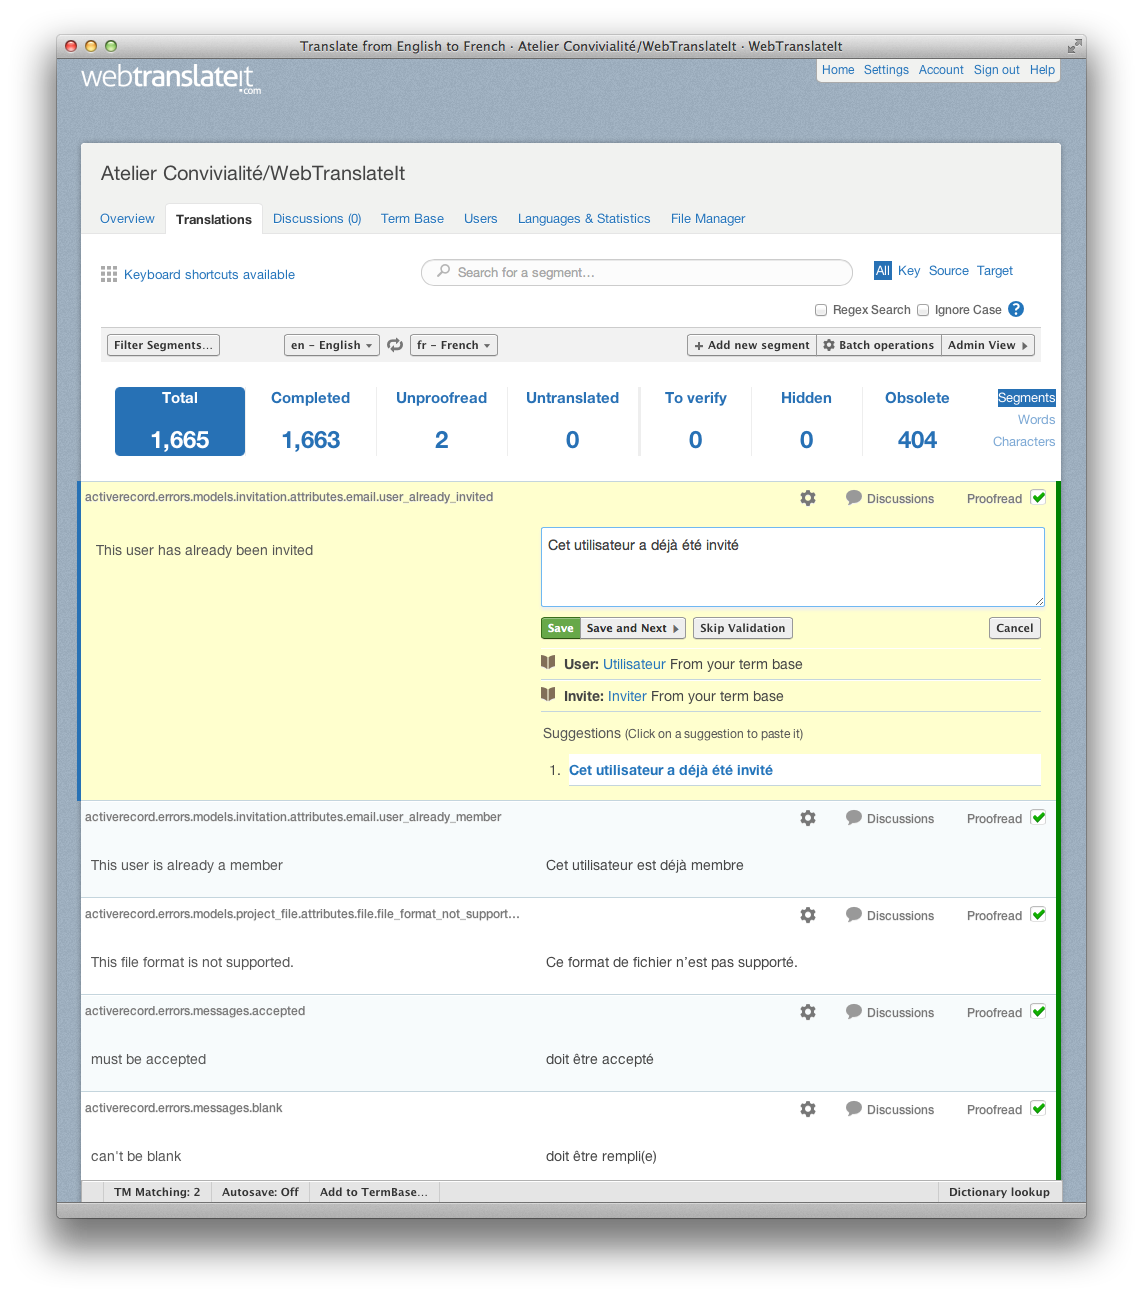Click the French translation text area
Screen dimensions: 1143x1297
click(x=793, y=567)
